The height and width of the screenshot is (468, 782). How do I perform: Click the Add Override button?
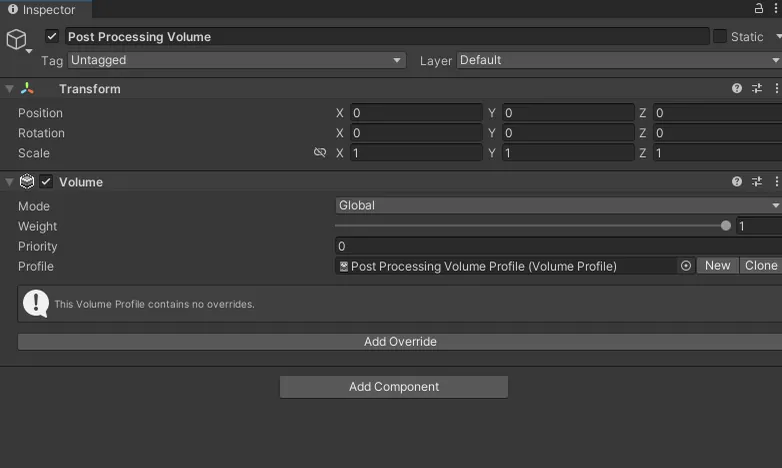point(400,342)
